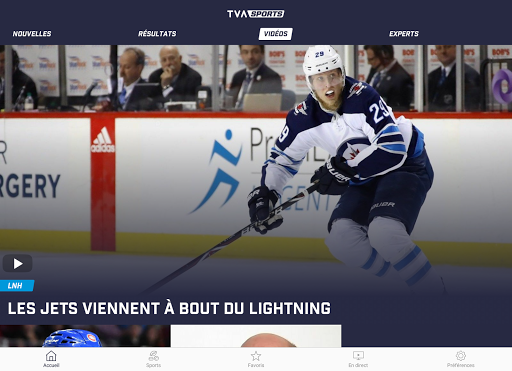Switch to the Experts tab
The image size is (512, 371).
click(404, 34)
